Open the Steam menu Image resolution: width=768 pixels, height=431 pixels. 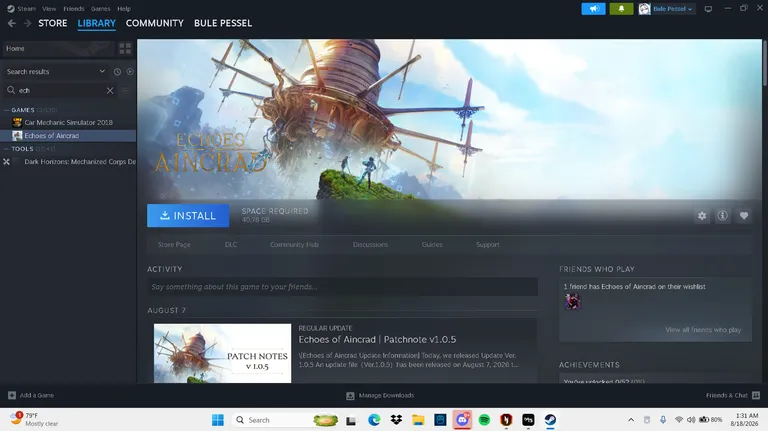tap(26, 9)
